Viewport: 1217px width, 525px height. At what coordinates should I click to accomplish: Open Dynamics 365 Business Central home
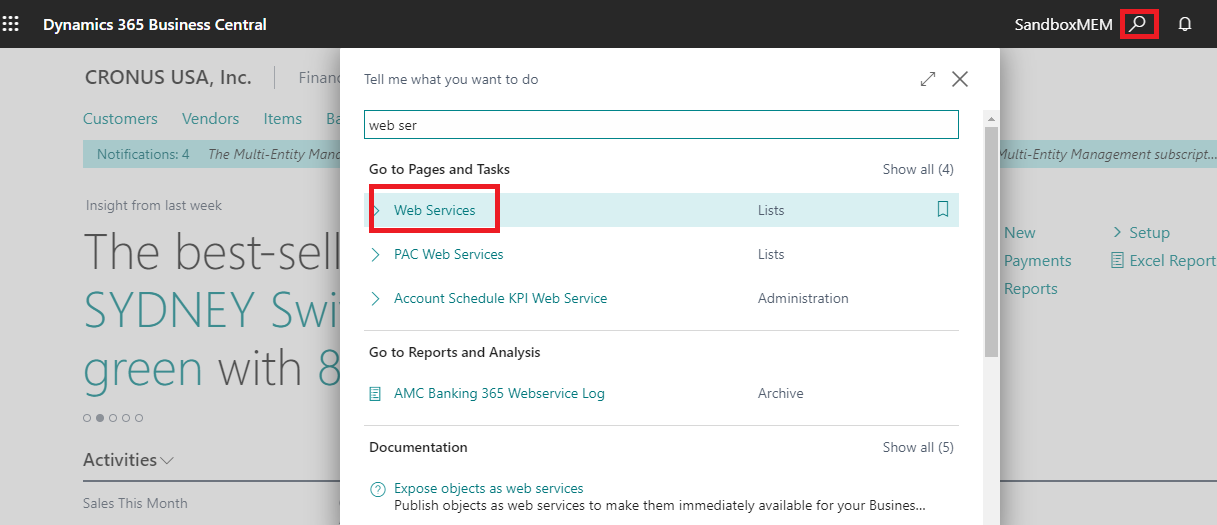pos(155,24)
